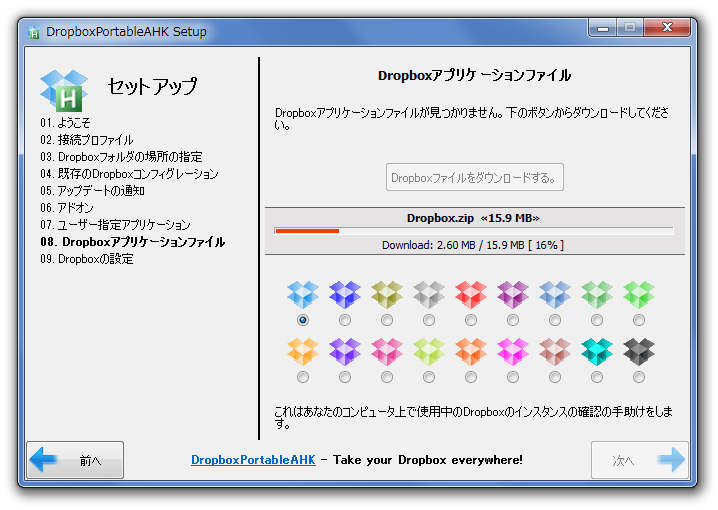Screen dimensions: 718x510
Task: Click the orange-yellow Dropbox icon
Action: click(303, 352)
